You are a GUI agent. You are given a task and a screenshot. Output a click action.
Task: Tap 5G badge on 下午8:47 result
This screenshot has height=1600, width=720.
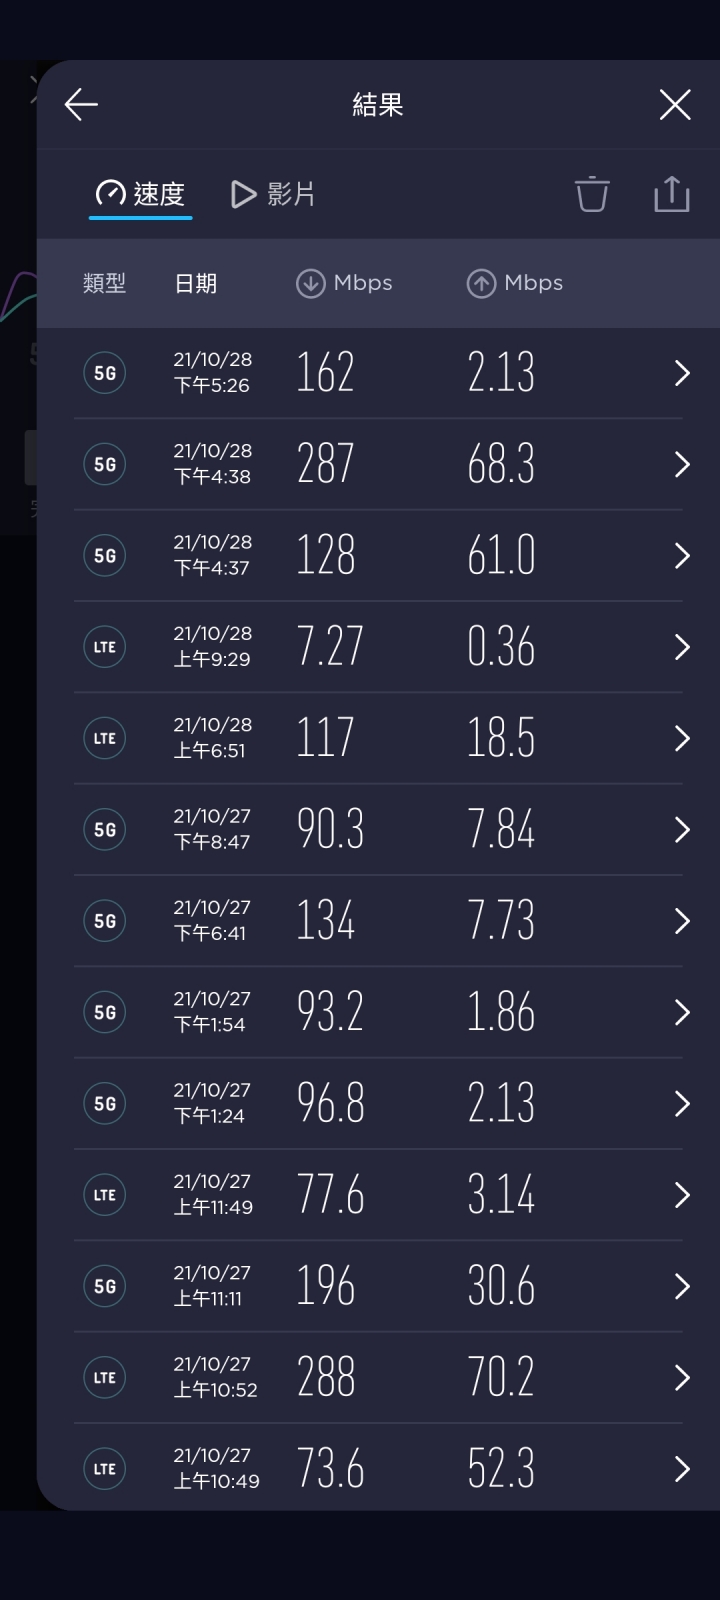point(105,830)
